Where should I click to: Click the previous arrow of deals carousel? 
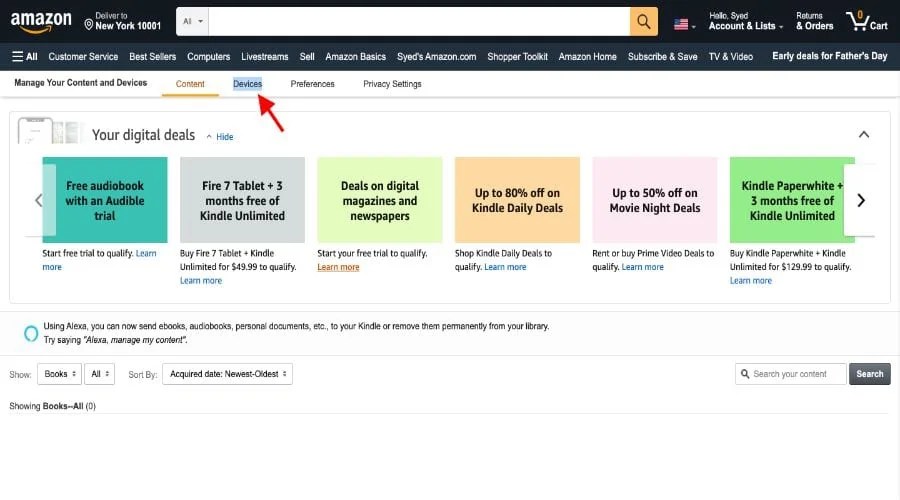coord(38,200)
